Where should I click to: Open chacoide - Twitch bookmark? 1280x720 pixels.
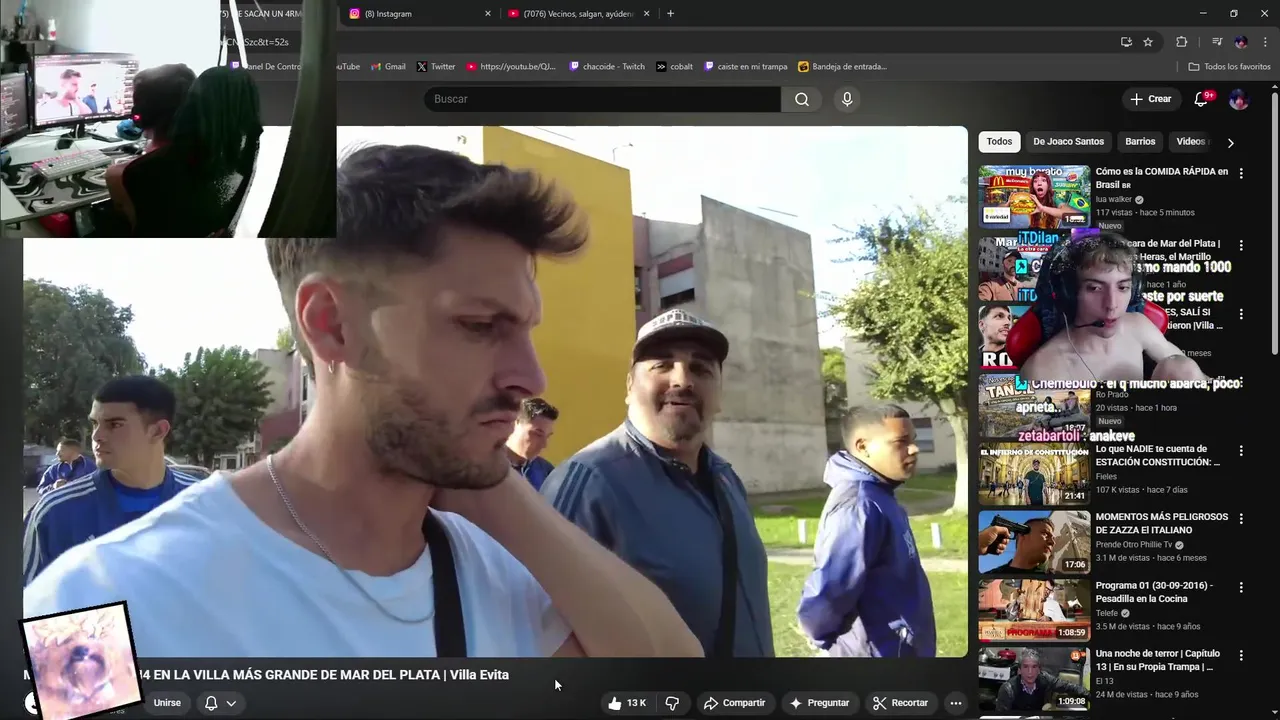(x=607, y=66)
